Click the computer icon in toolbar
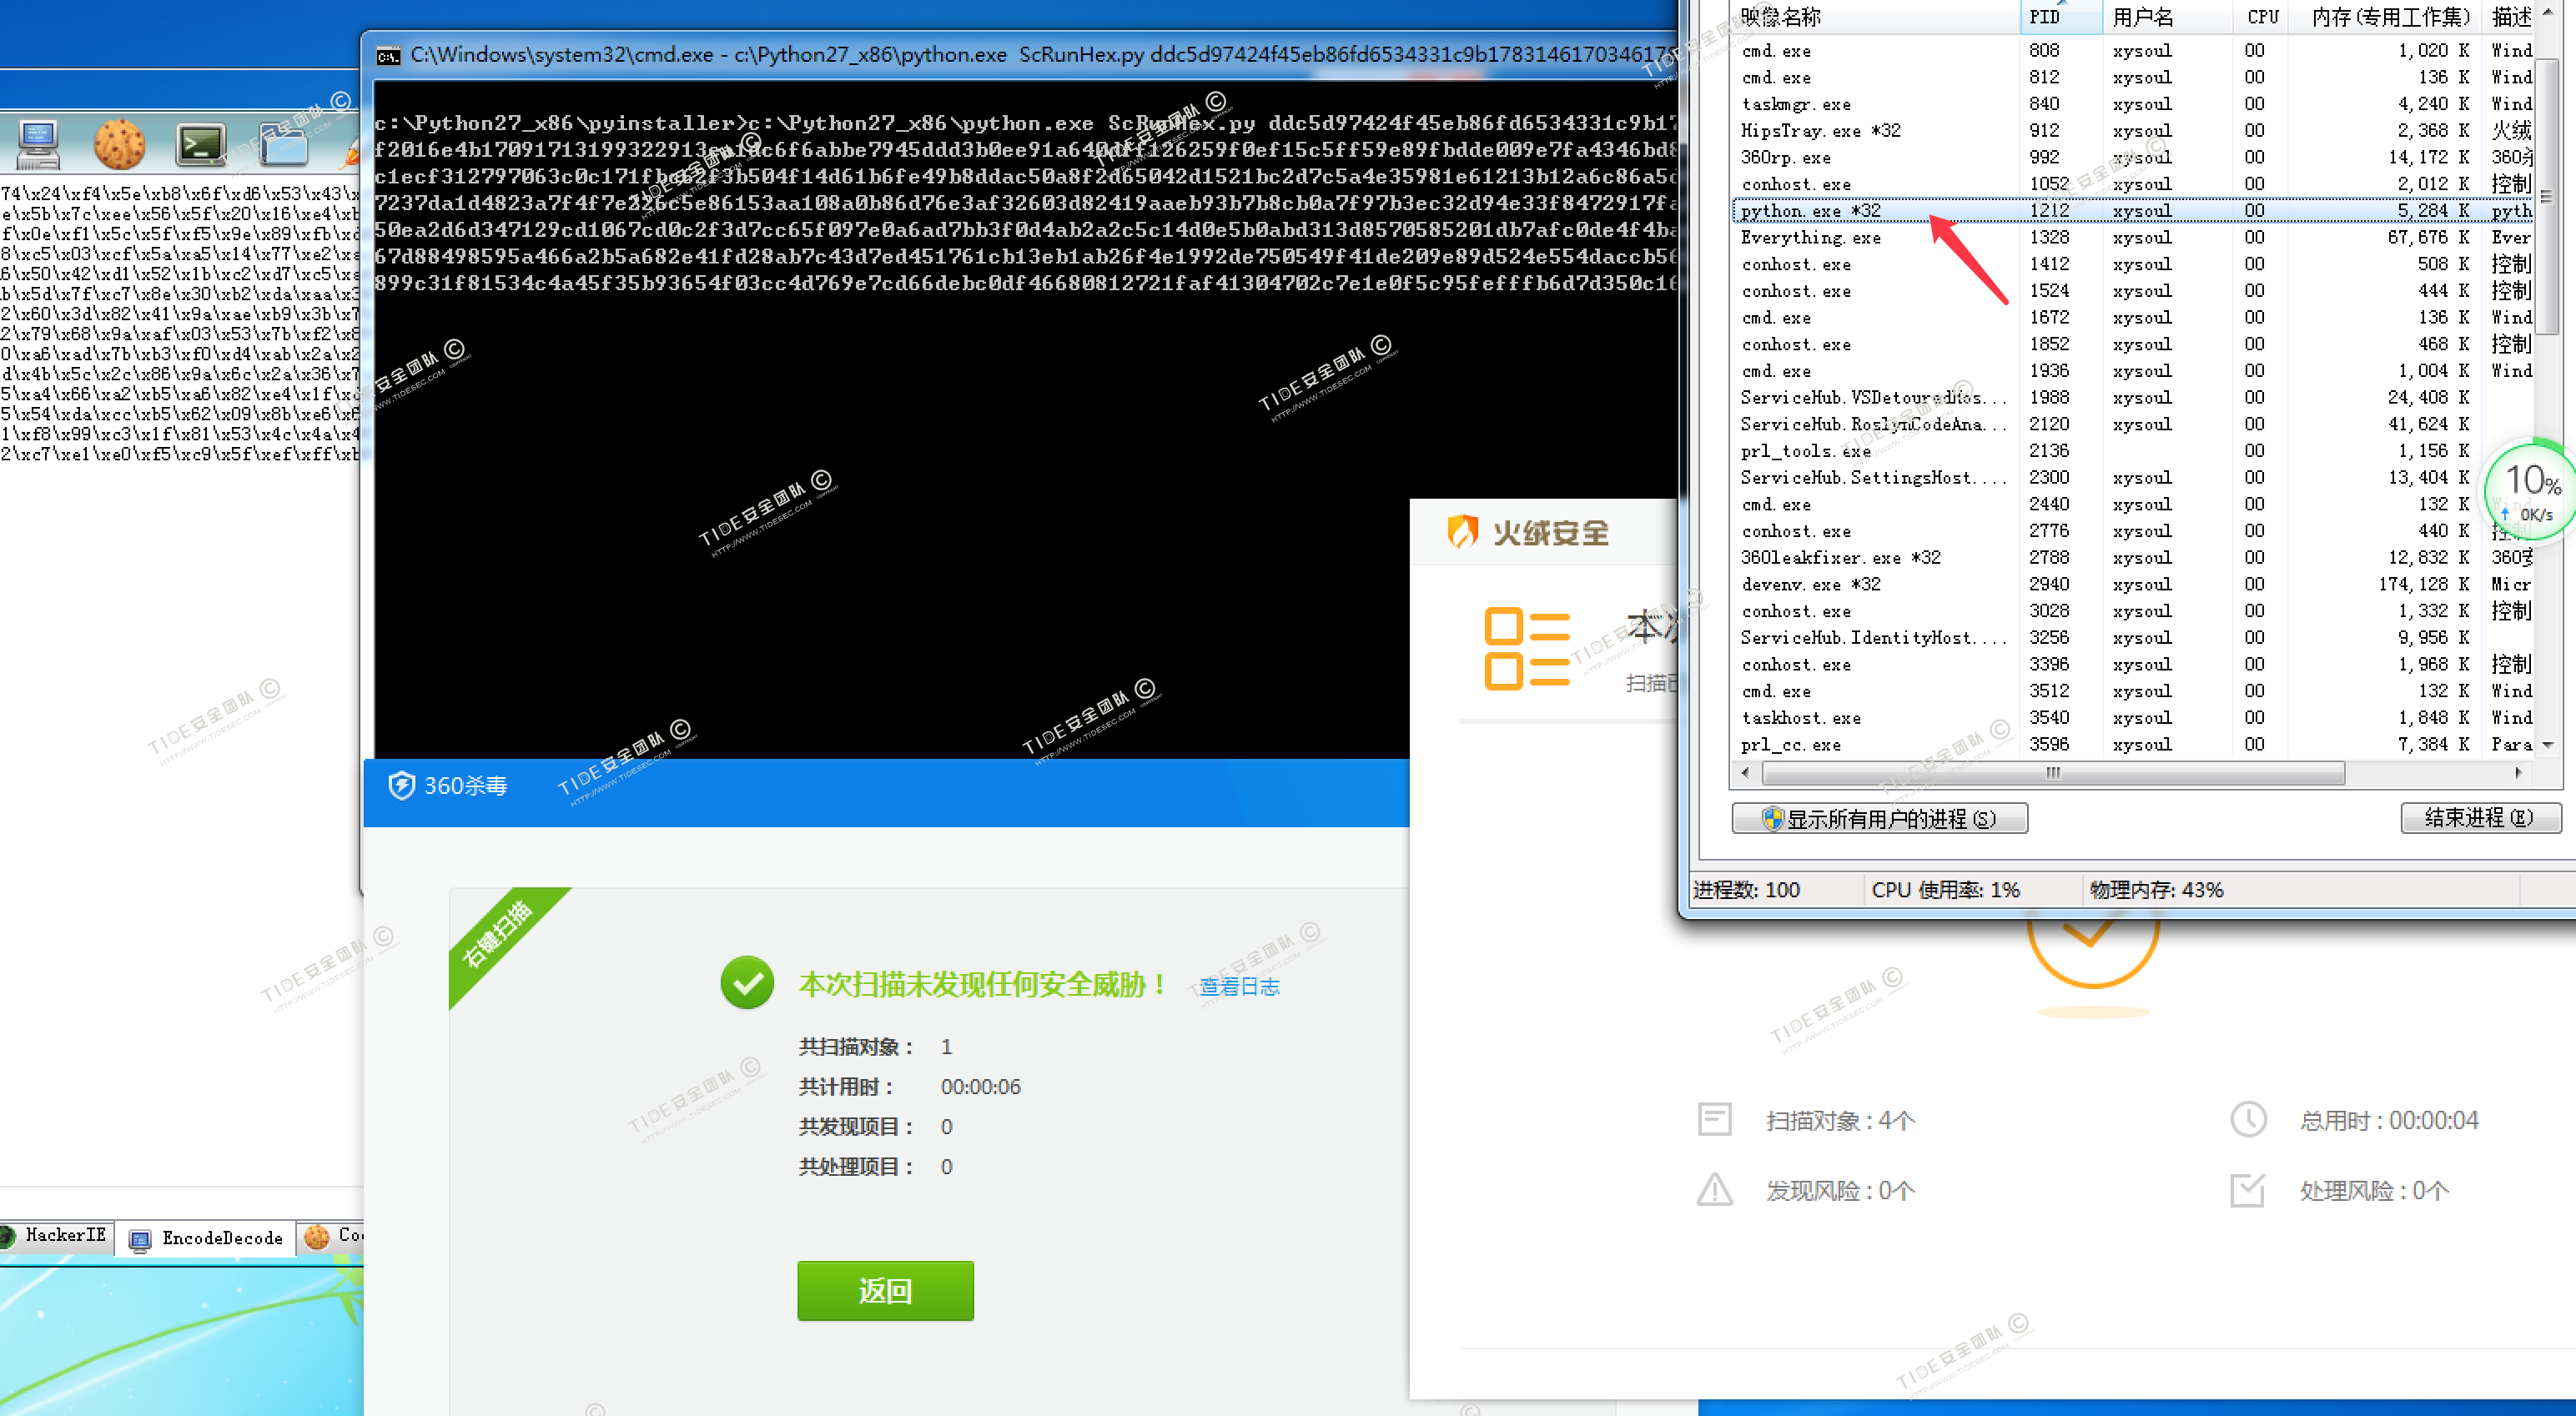This screenshot has height=1416, width=2576. coord(38,146)
